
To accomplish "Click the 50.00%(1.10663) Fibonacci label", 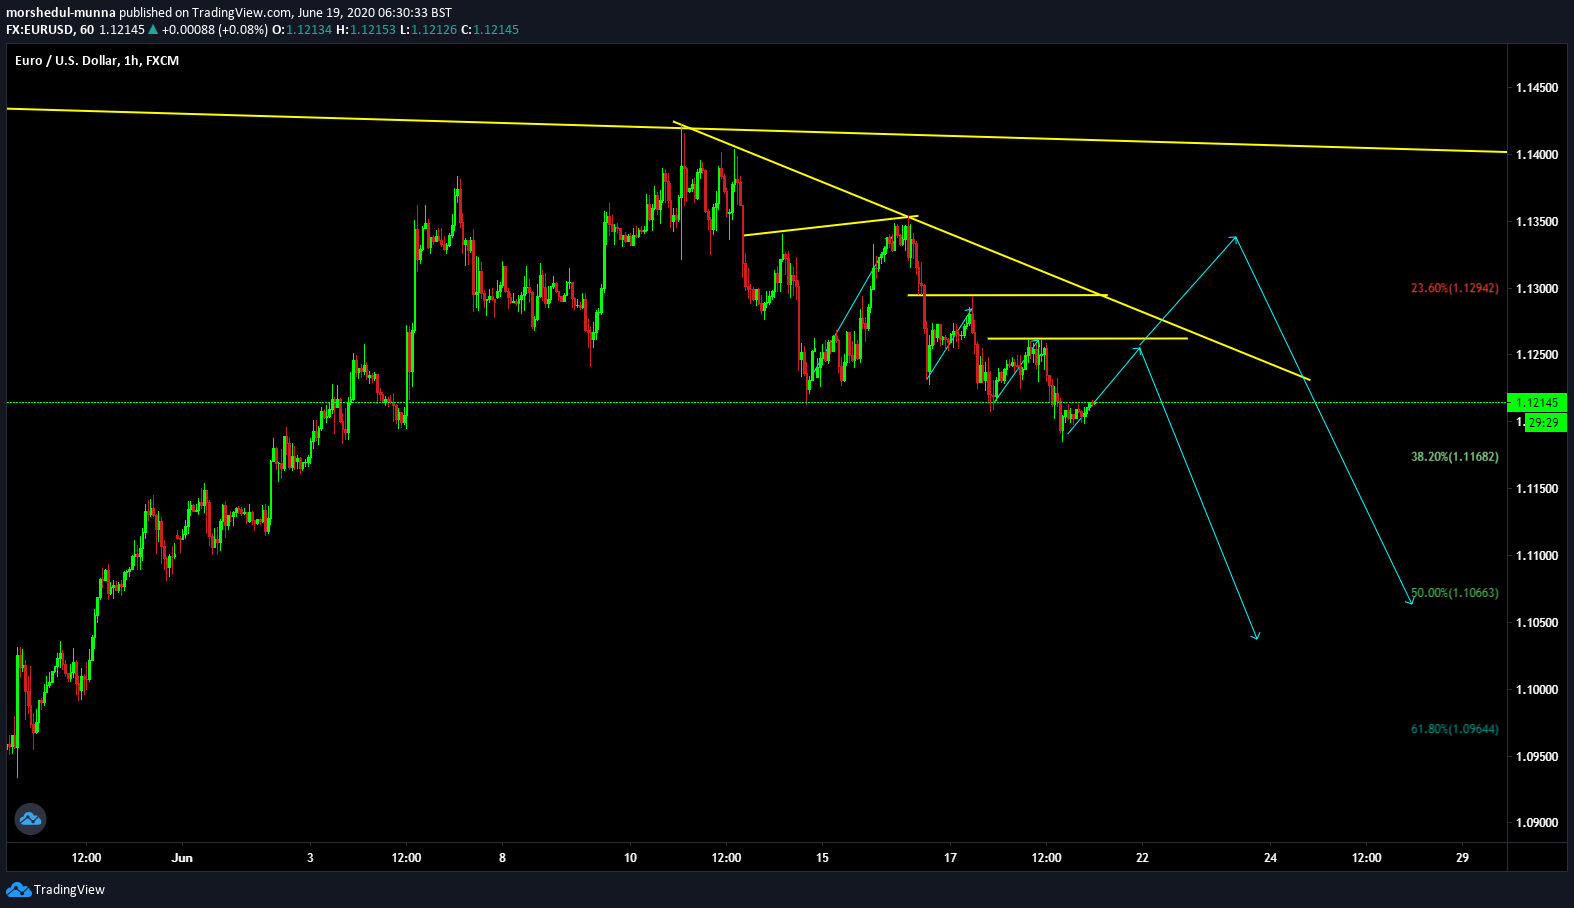I will 1454,593.
